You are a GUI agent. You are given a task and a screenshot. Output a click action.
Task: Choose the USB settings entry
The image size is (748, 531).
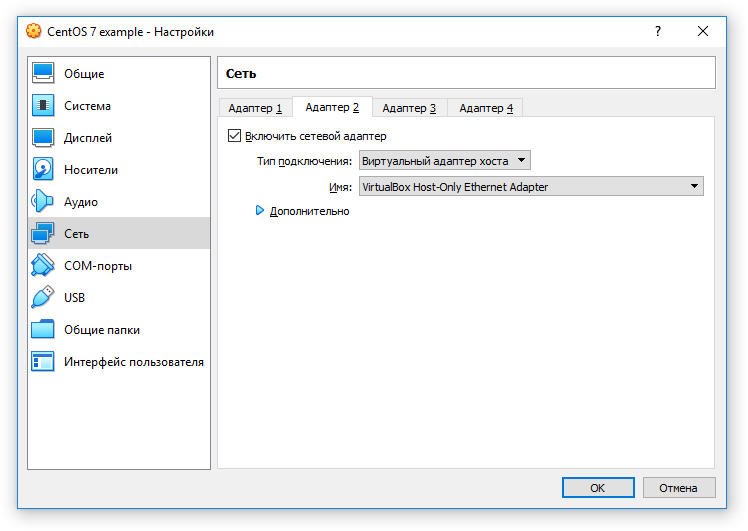click(119, 297)
